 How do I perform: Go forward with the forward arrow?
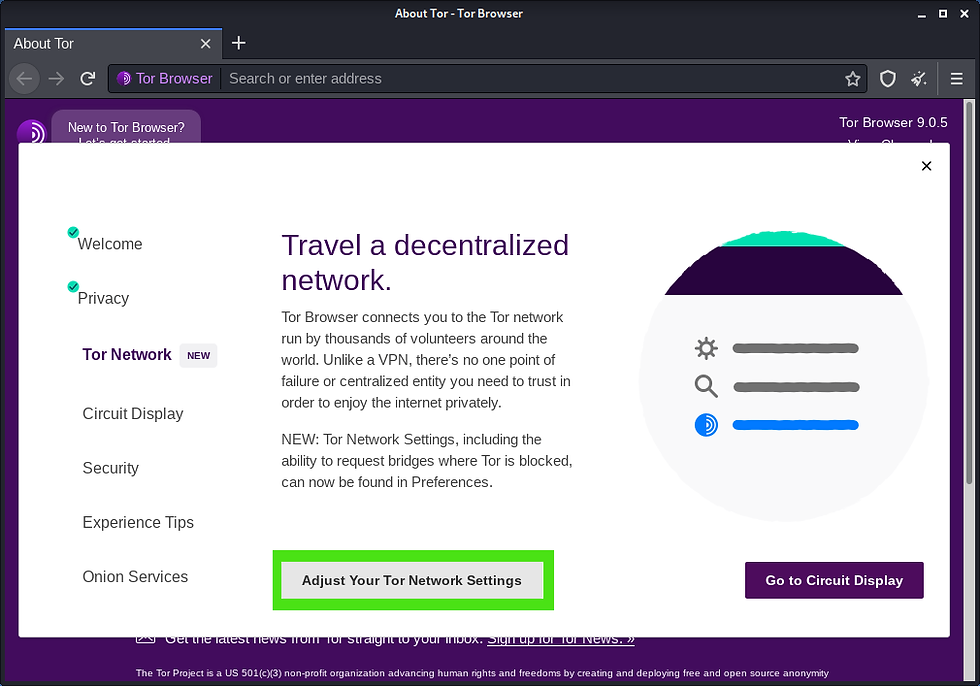56,79
